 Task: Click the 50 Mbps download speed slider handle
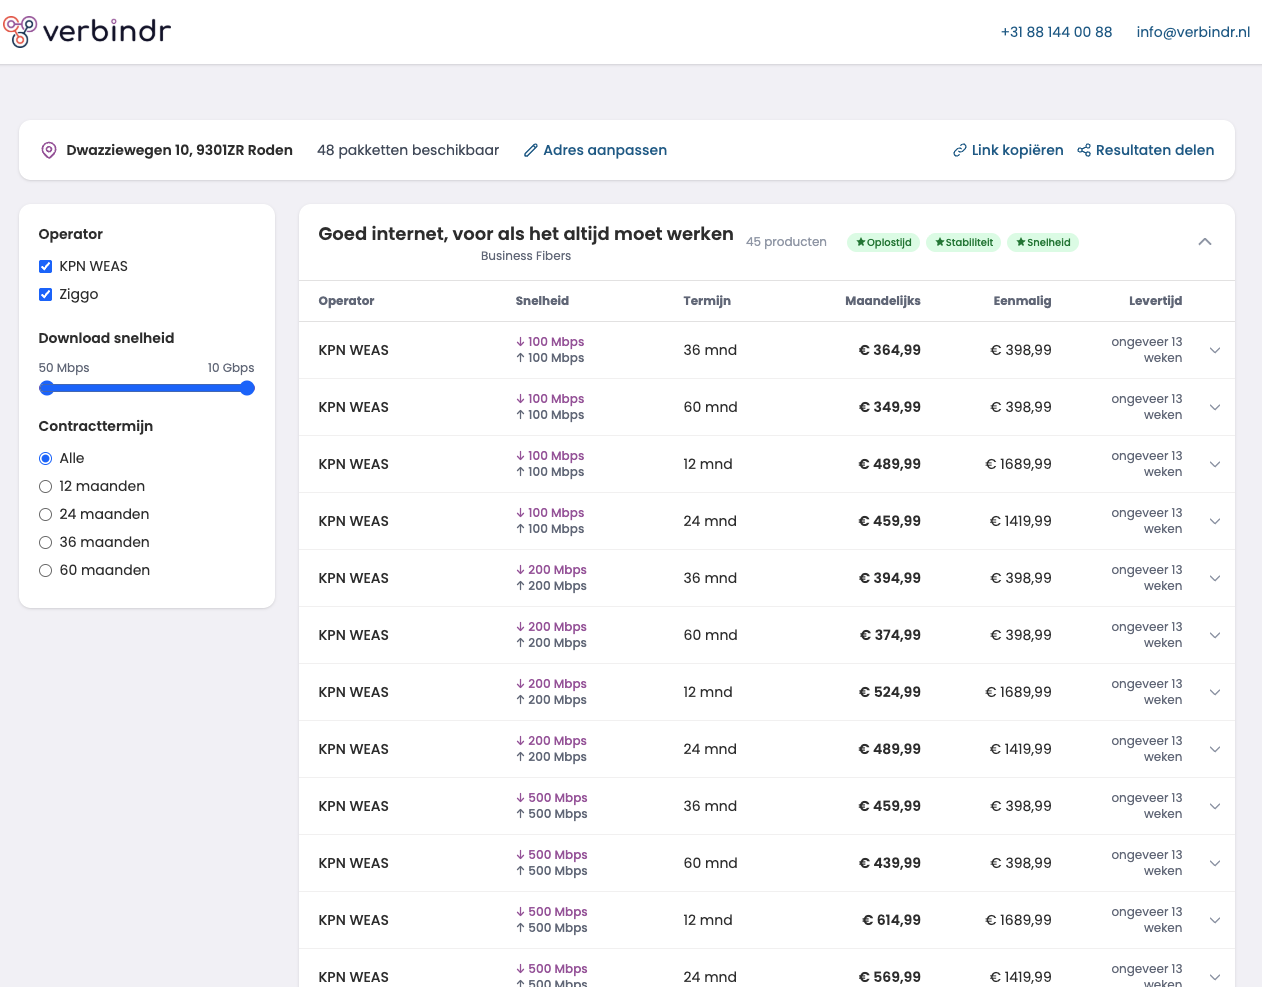point(46,388)
